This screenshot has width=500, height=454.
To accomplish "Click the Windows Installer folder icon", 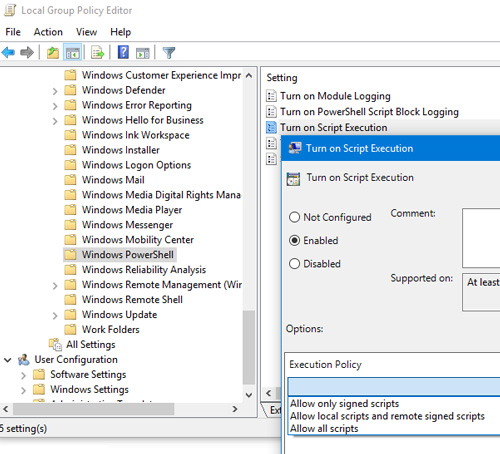I will [70, 150].
